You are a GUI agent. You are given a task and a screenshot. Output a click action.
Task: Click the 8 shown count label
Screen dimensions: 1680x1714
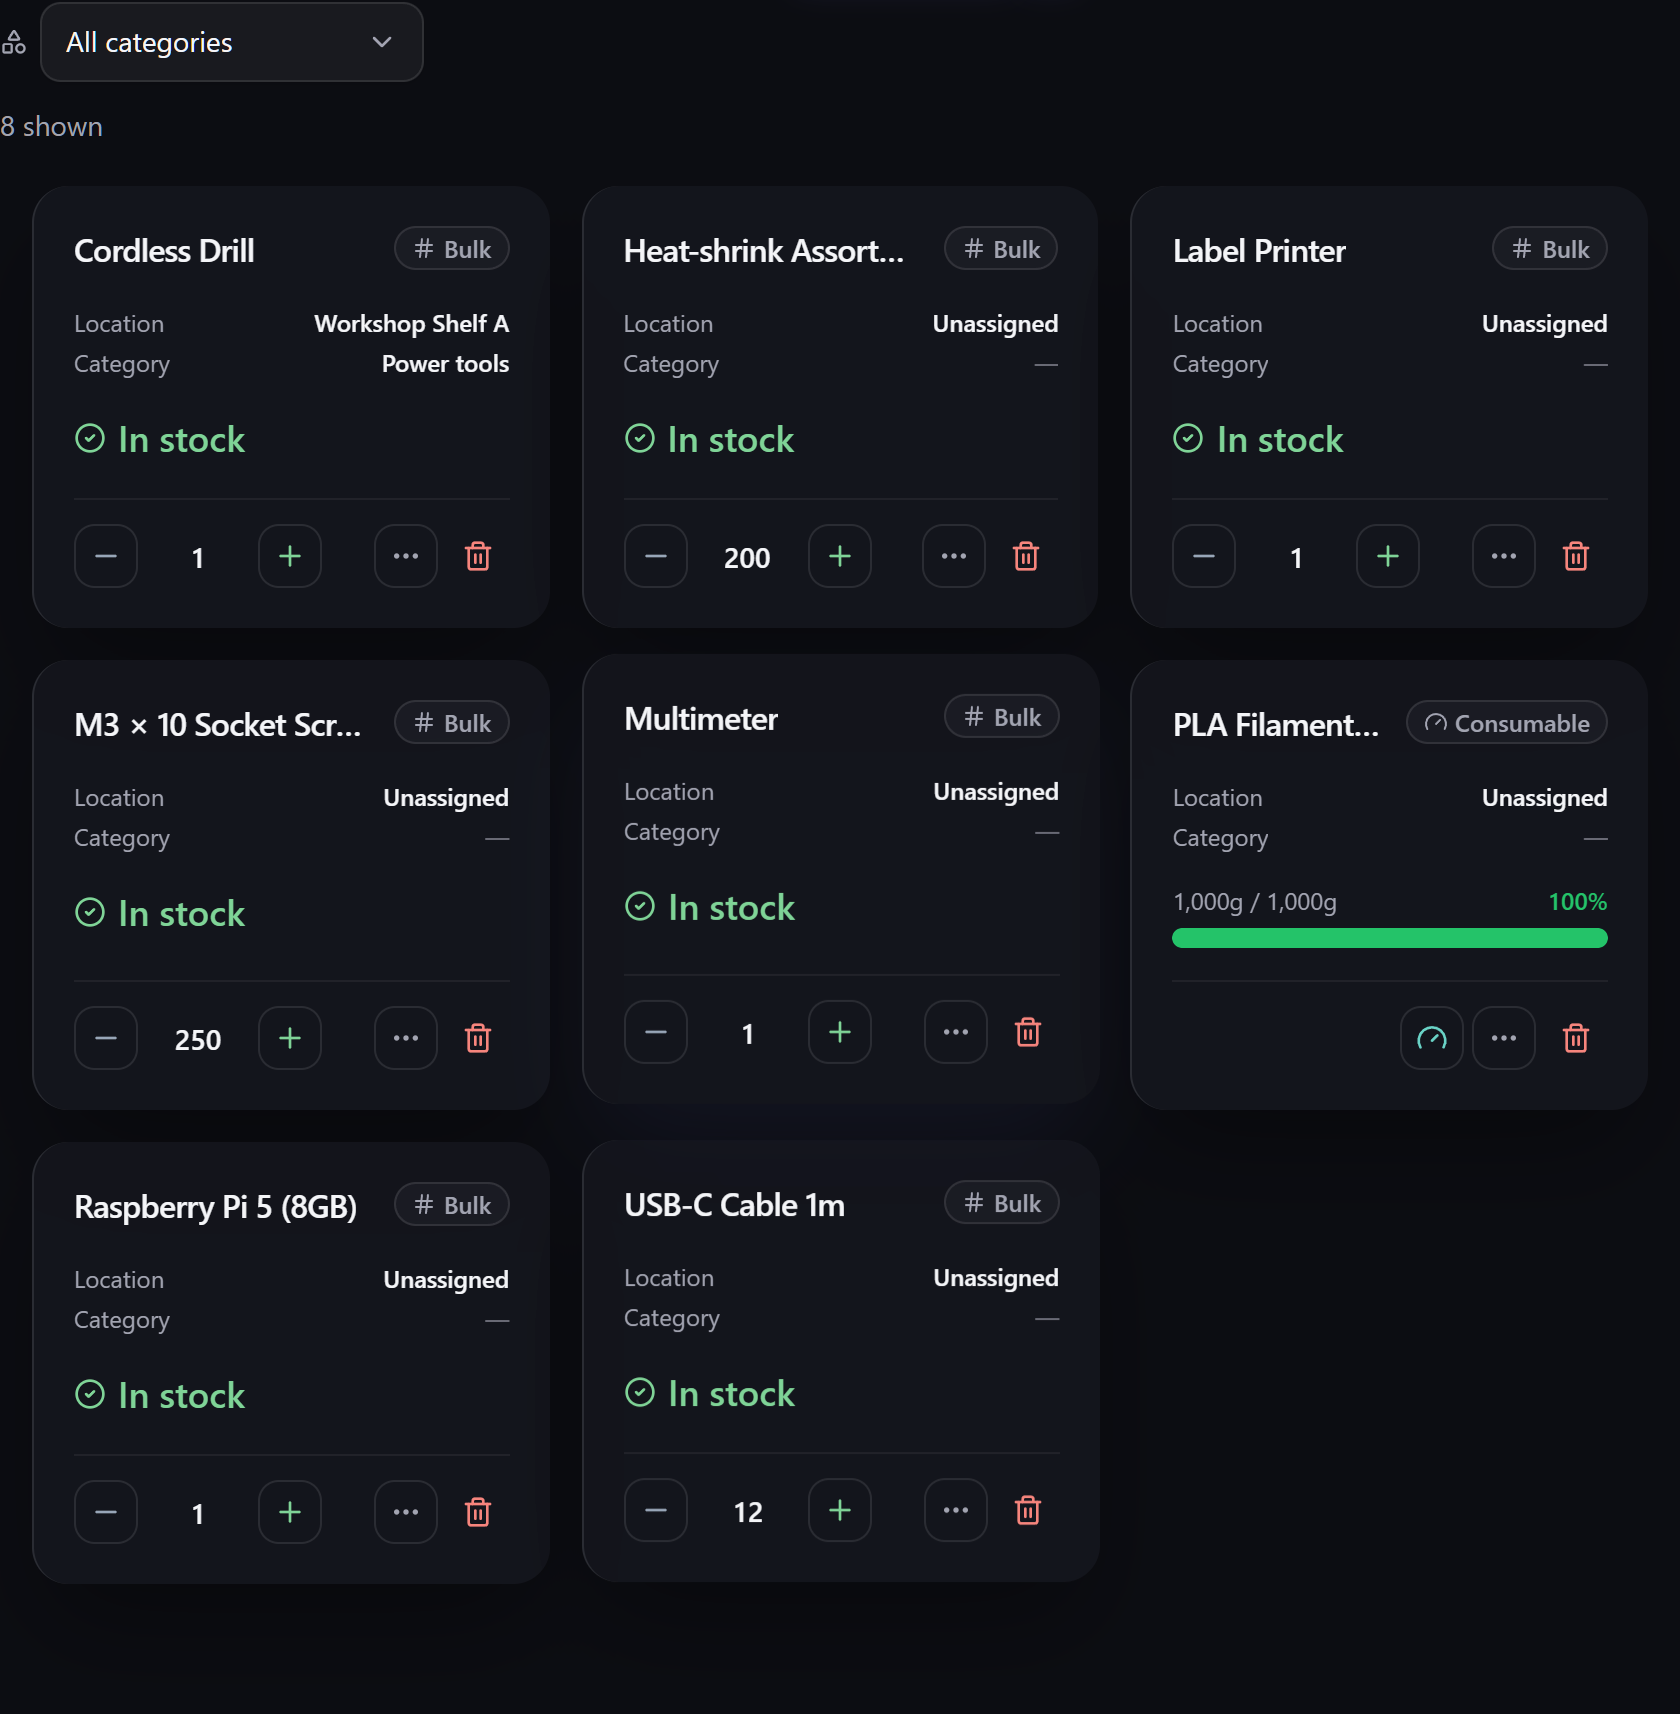51,127
